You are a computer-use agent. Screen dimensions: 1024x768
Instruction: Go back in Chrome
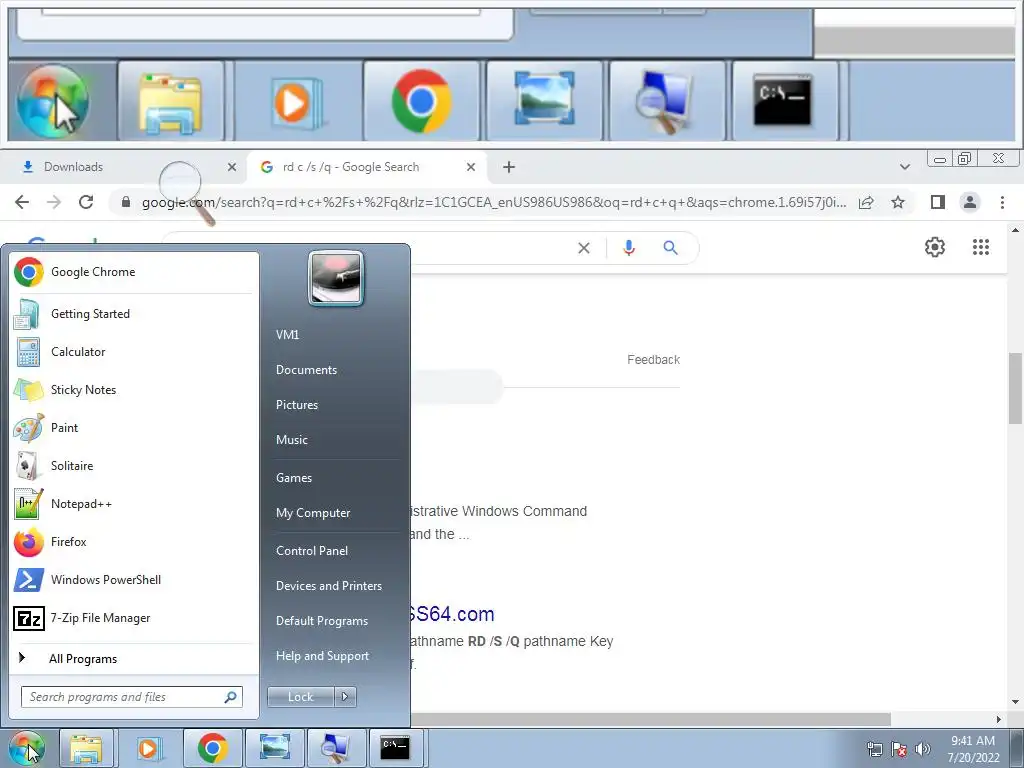22,202
